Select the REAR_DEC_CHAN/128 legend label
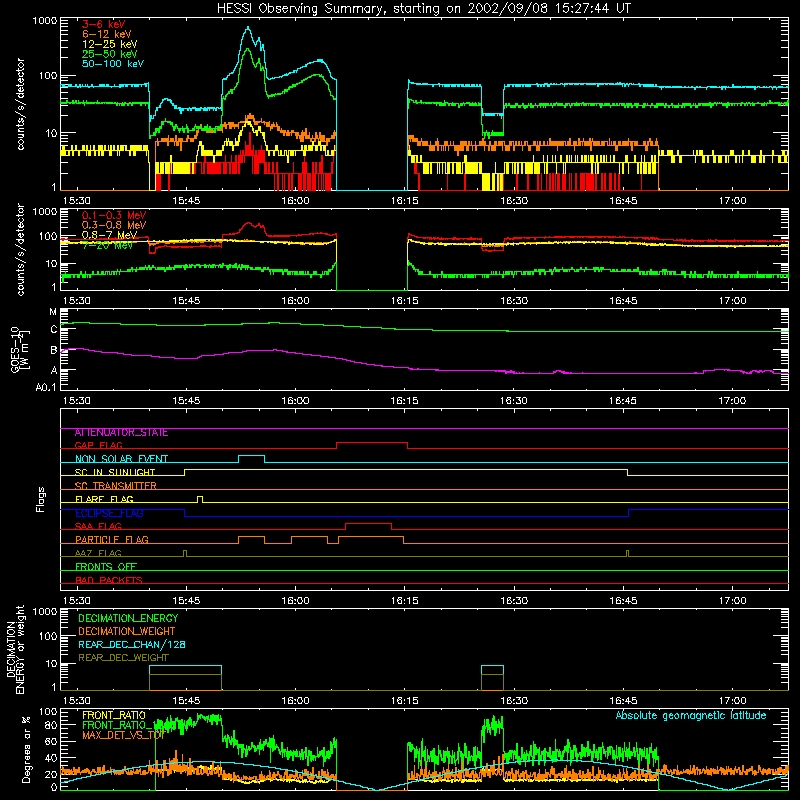Screen dimensions: 800x800 coord(132,645)
